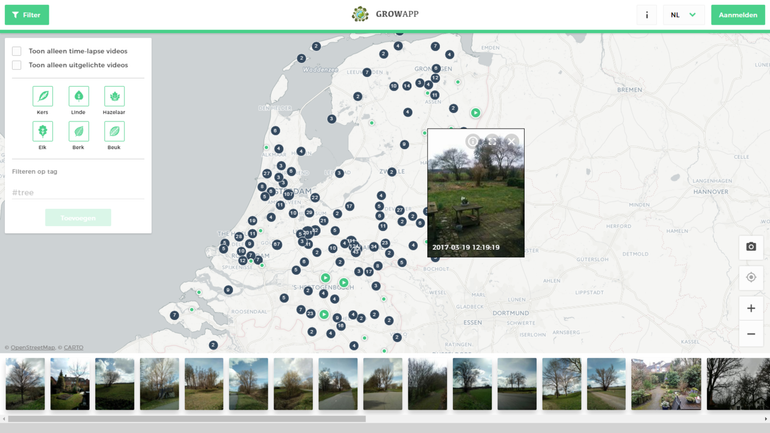Center map on my location
Image resolution: width=770 pixels, height=433 pixels.
point(751,277)
